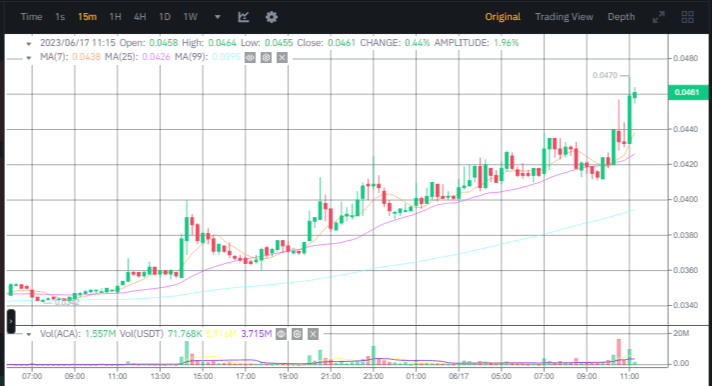
Task: Collapse the Vol(ACA) legend row
Action: [29, 334]
